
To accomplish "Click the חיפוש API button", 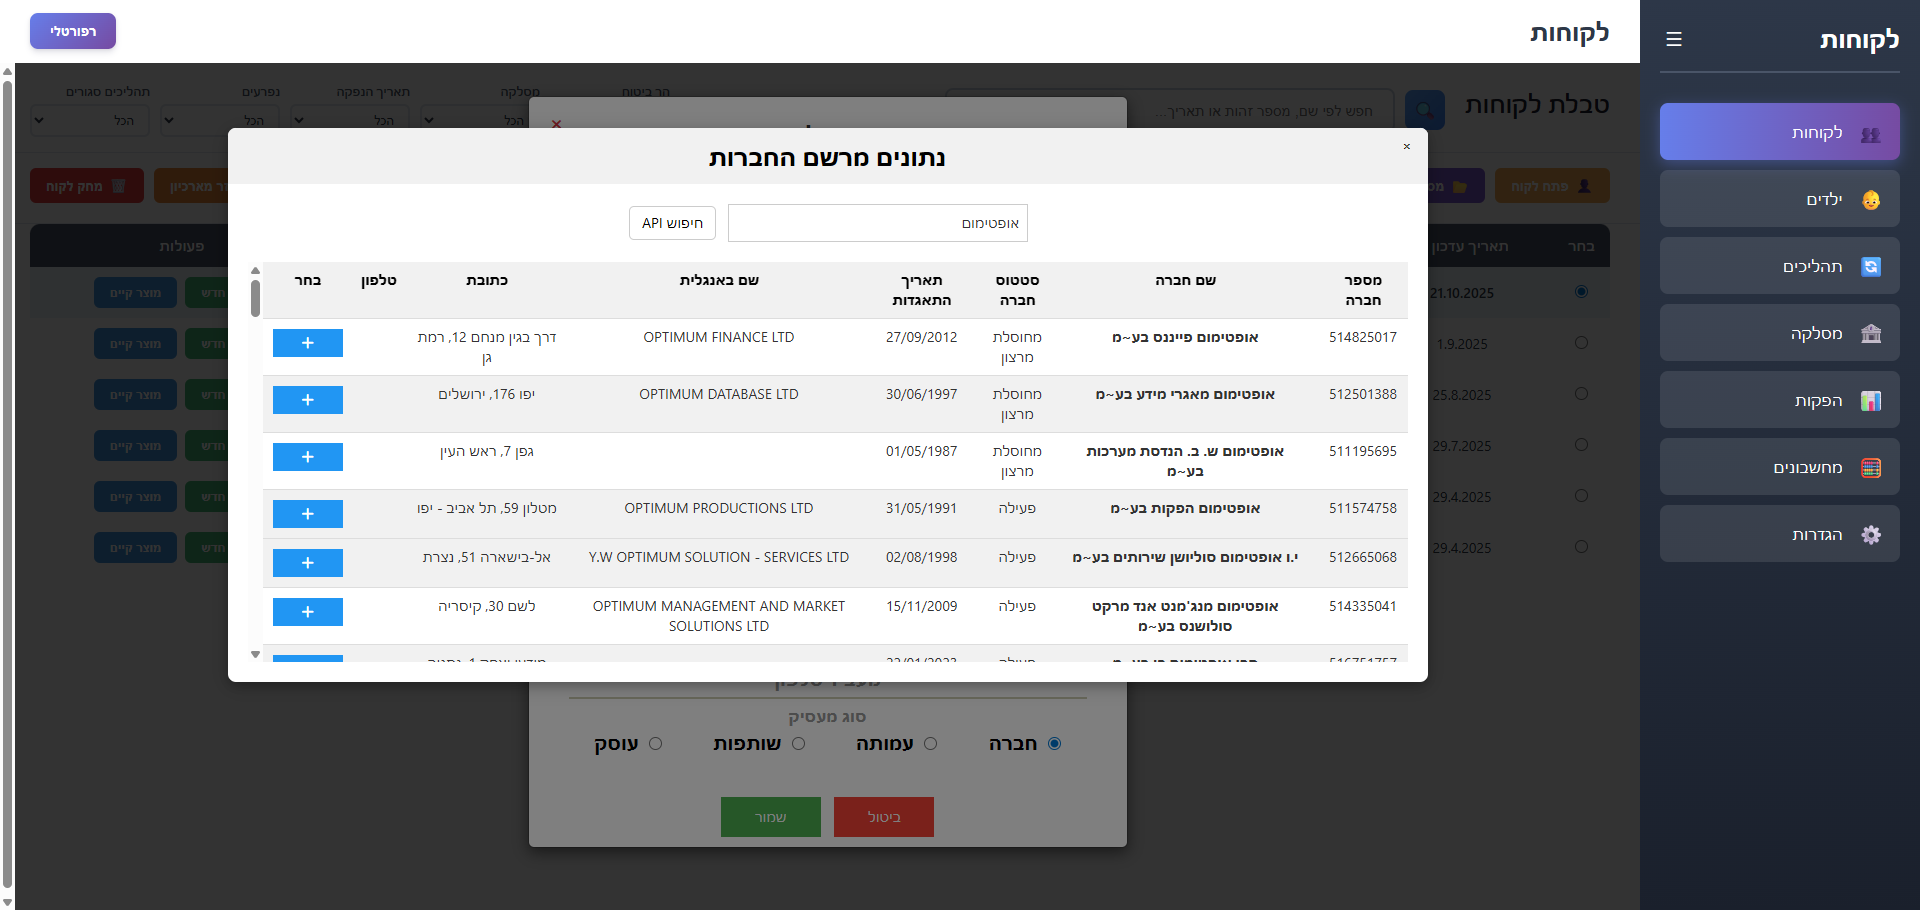I will [x=672, y=223].
